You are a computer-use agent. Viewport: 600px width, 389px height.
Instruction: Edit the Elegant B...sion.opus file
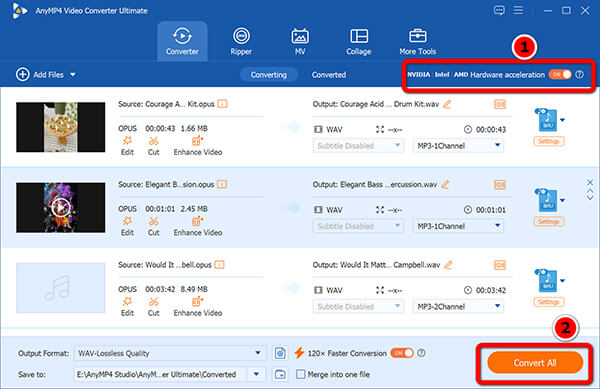[127, 226]
